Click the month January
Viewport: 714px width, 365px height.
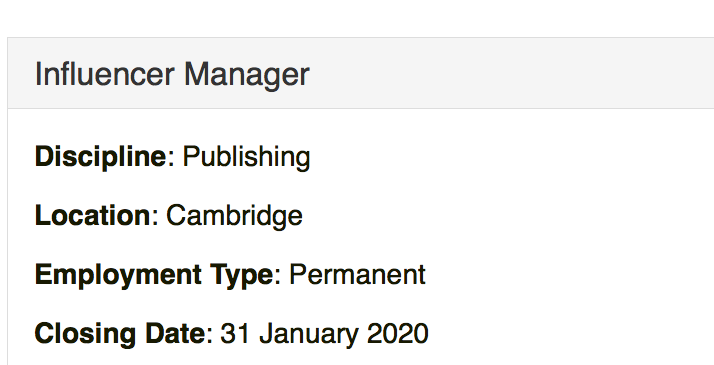(x=308, y=334)
